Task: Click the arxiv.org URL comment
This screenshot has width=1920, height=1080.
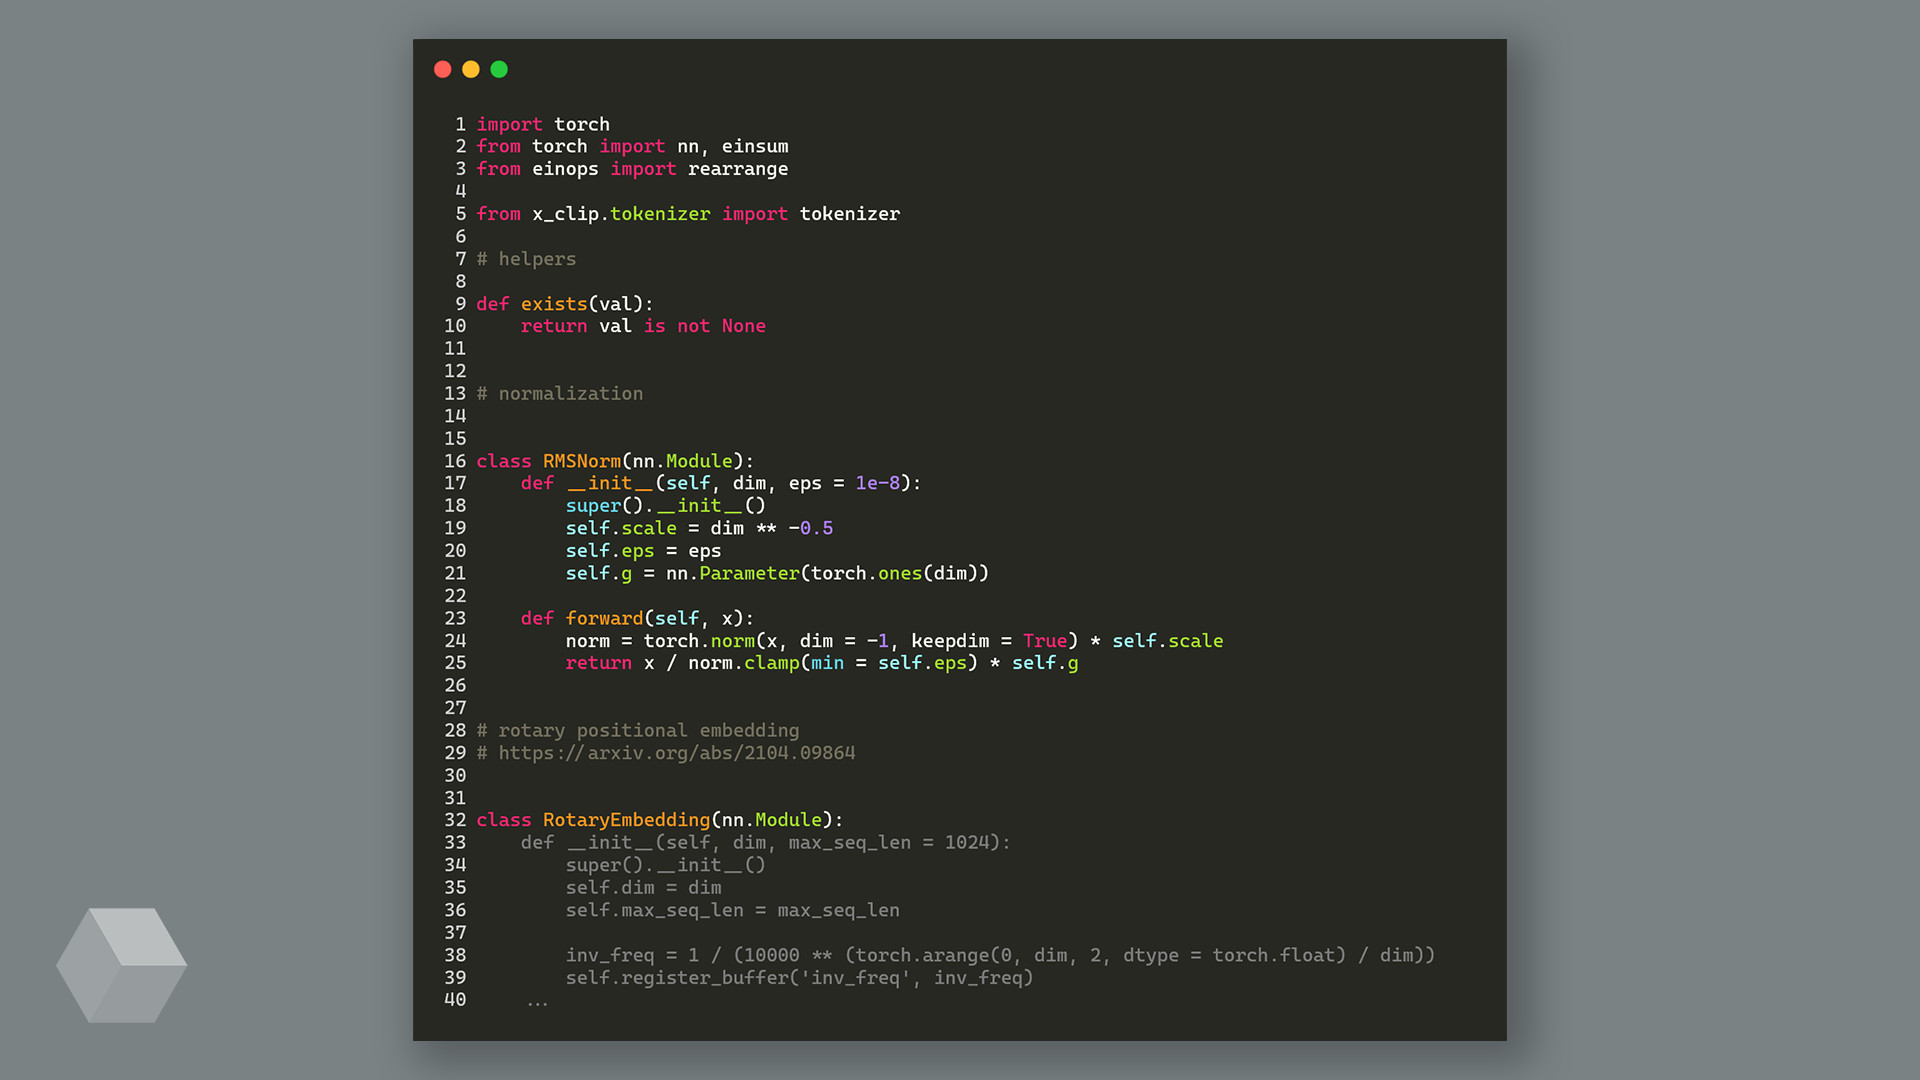Action: pos(666,753)
